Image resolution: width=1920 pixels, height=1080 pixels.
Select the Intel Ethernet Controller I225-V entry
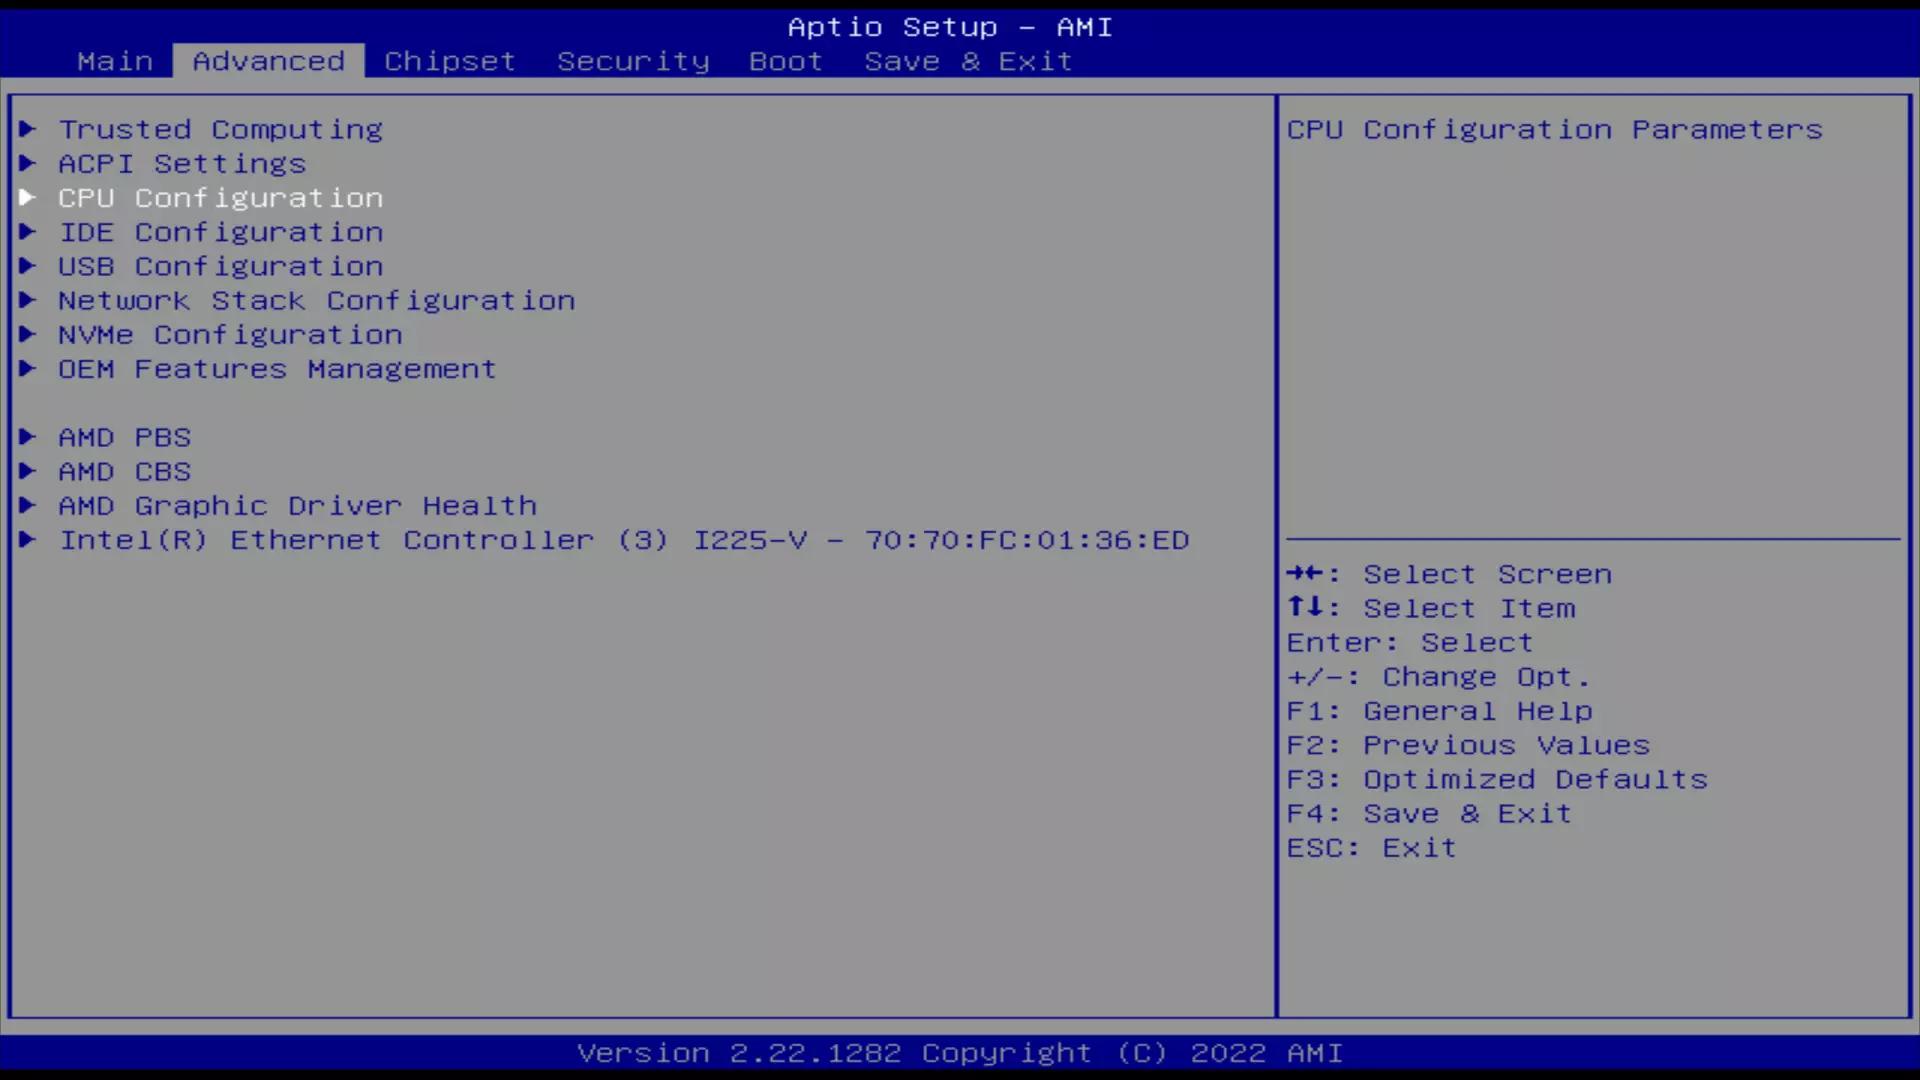coord(624,540)
